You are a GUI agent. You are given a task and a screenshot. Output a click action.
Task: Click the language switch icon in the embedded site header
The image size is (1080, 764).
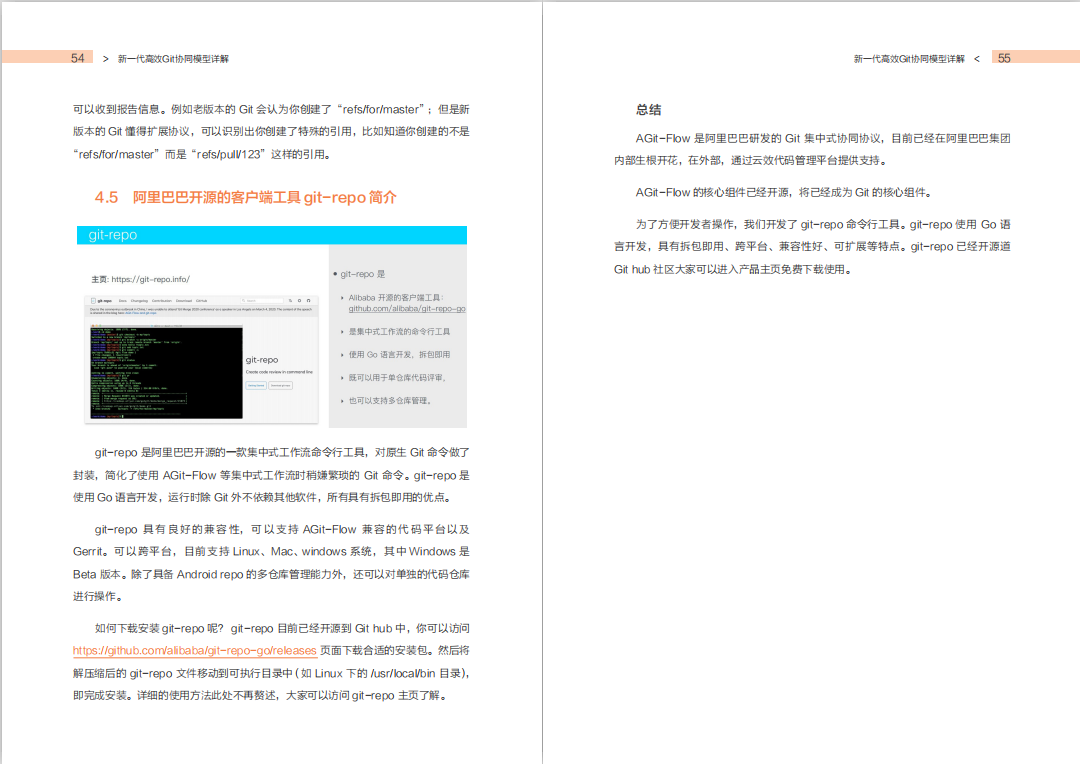tap(290, 300)
